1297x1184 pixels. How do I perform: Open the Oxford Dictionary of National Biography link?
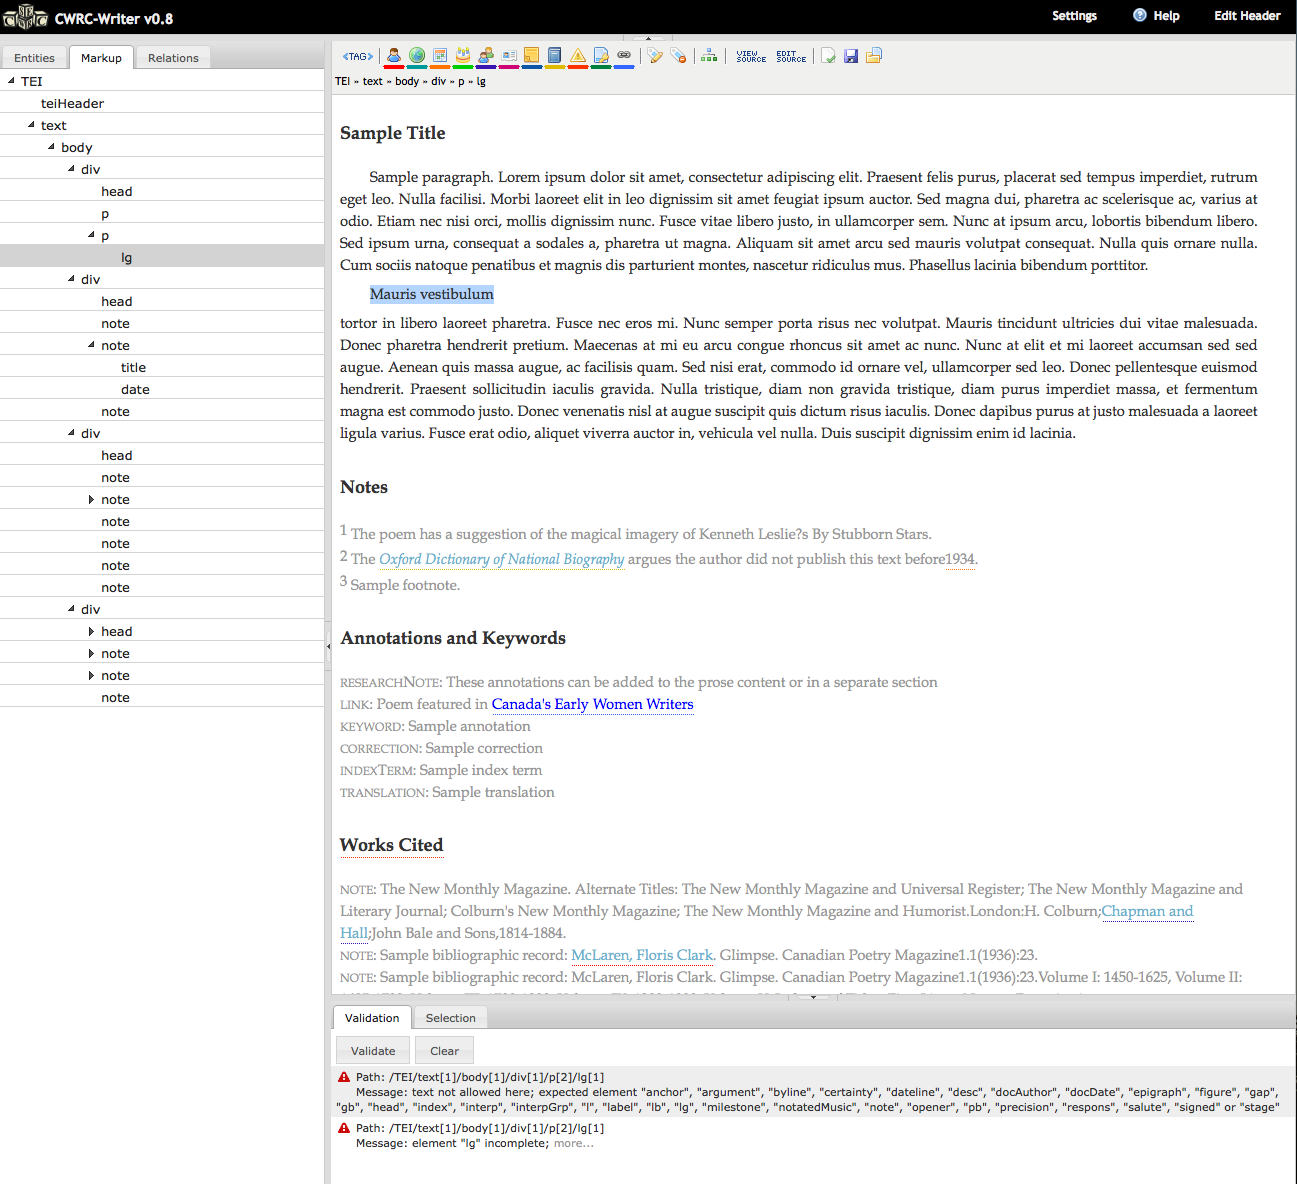501,559
